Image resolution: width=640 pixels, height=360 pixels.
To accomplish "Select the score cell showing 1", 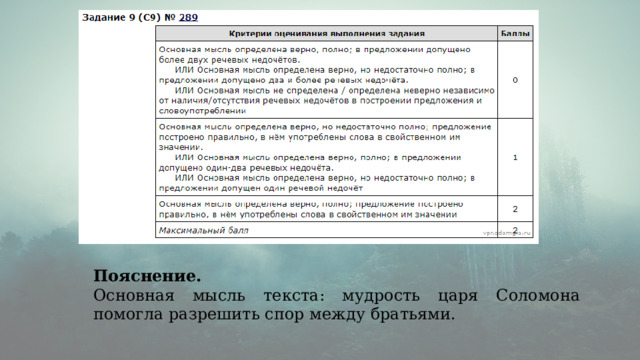I will (515, 158).
